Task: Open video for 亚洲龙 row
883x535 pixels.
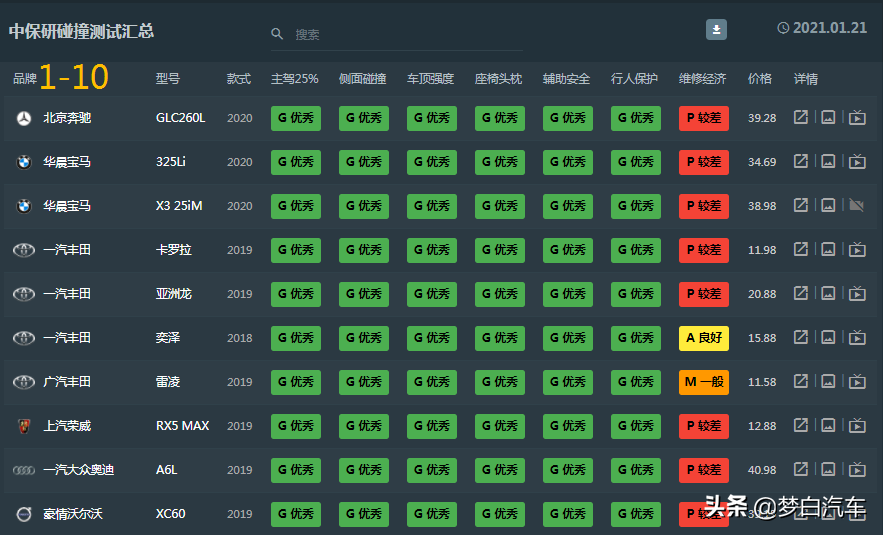Action: tap(857, 293)
